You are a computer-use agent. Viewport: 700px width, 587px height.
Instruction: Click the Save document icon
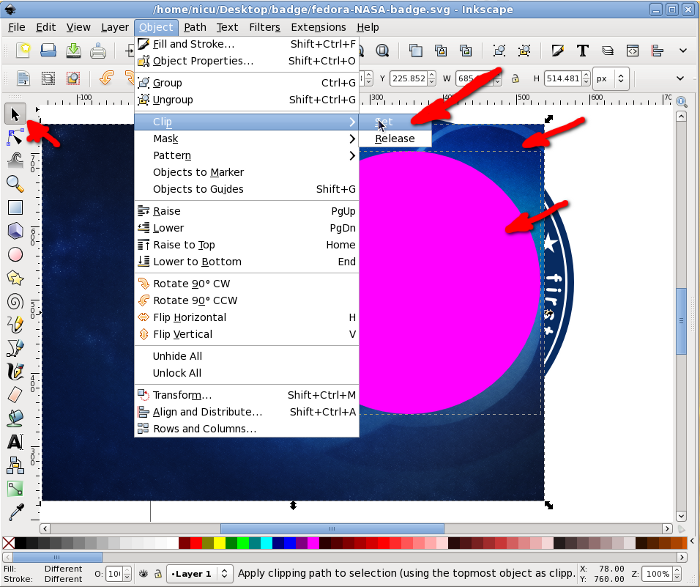coord(73,50)
